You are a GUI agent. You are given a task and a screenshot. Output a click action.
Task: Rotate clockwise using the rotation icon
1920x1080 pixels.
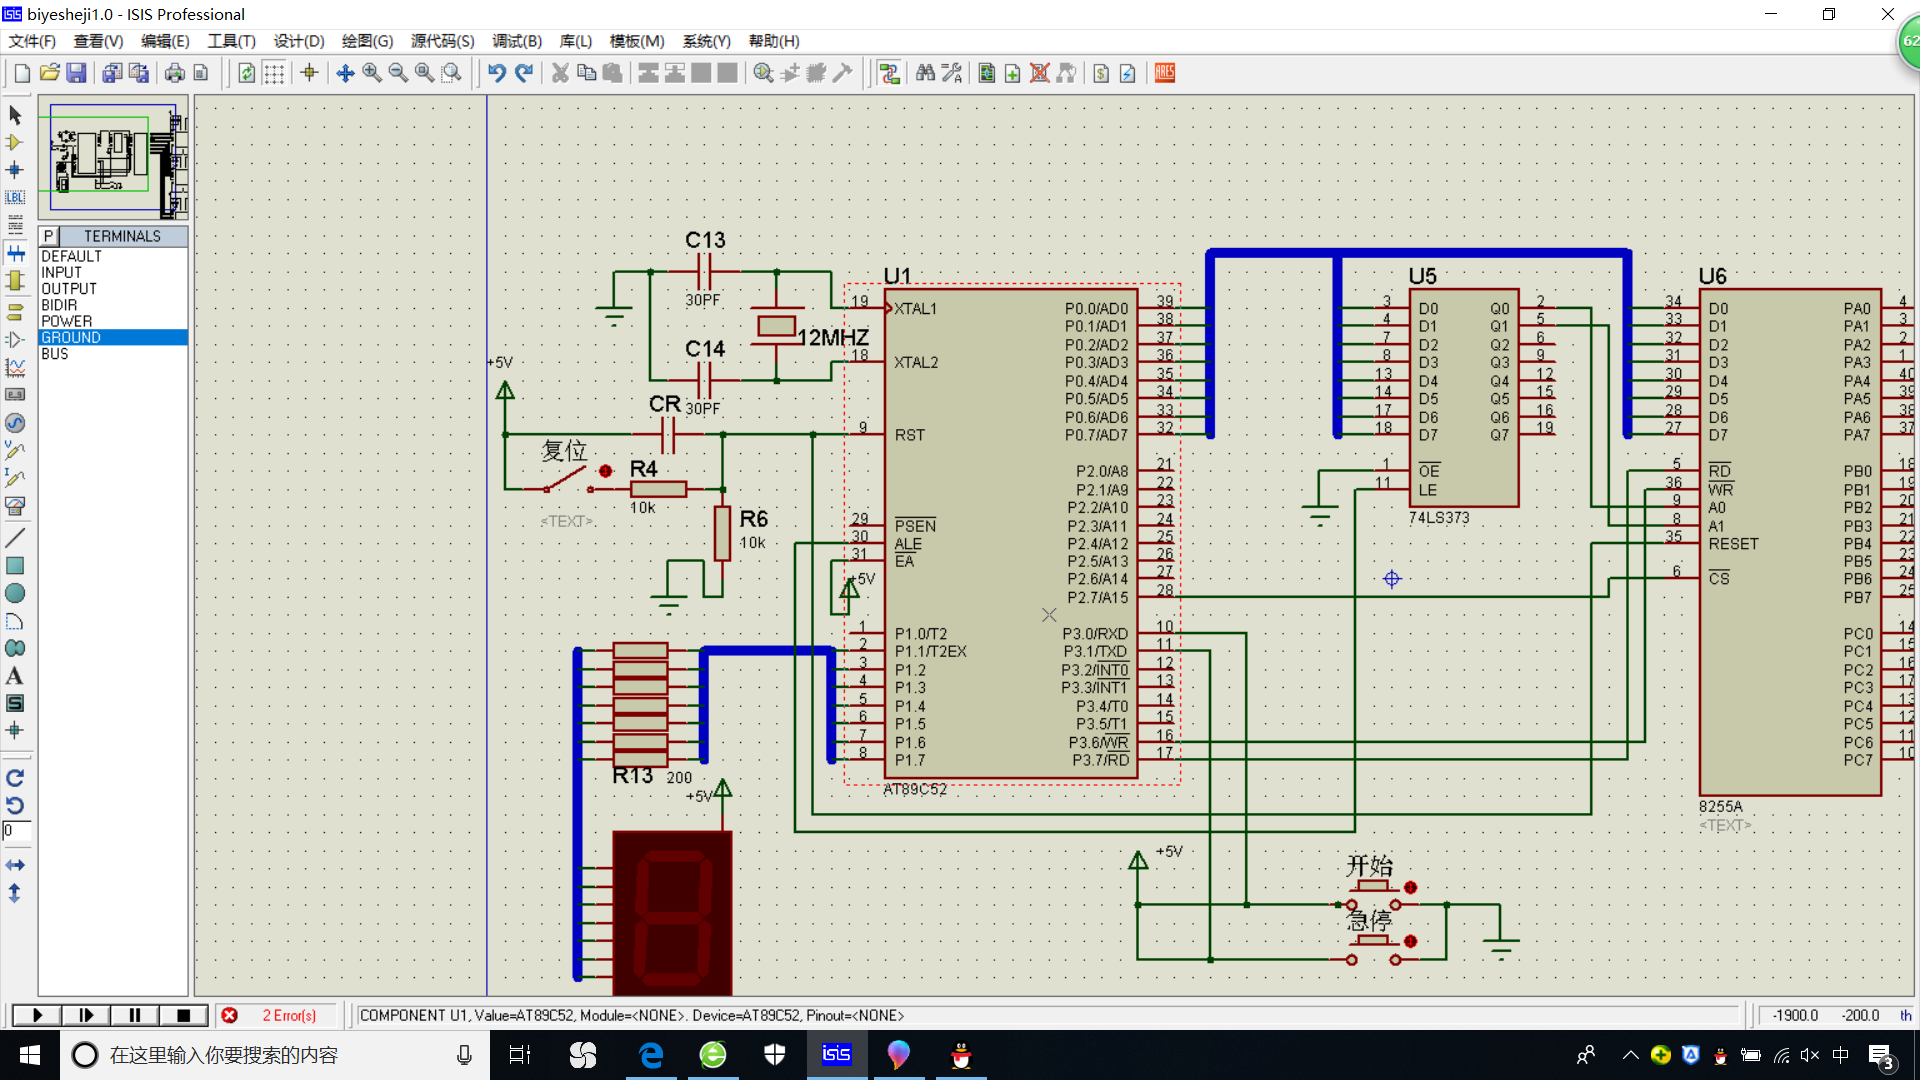coord(15,778)
